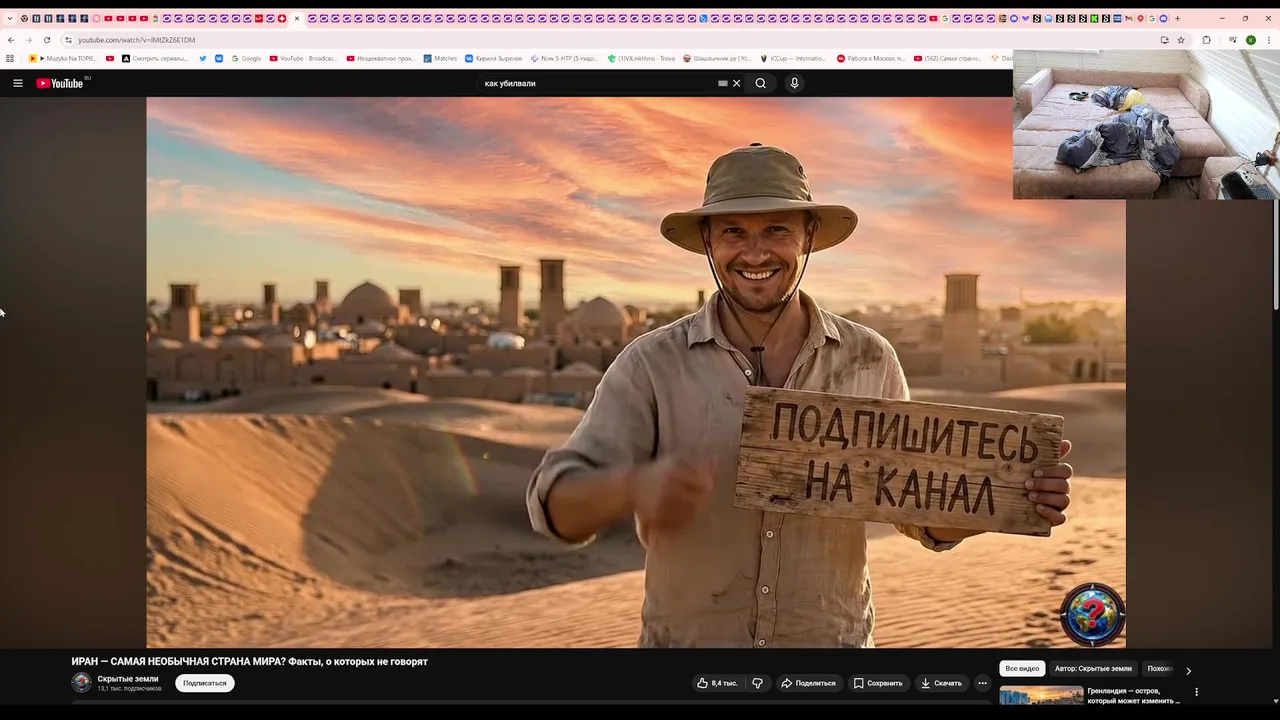The width and height of the screenshot is (1280, 720).
Task: Open the Скрытые земли channel avatar
Action: click(81, 682)
